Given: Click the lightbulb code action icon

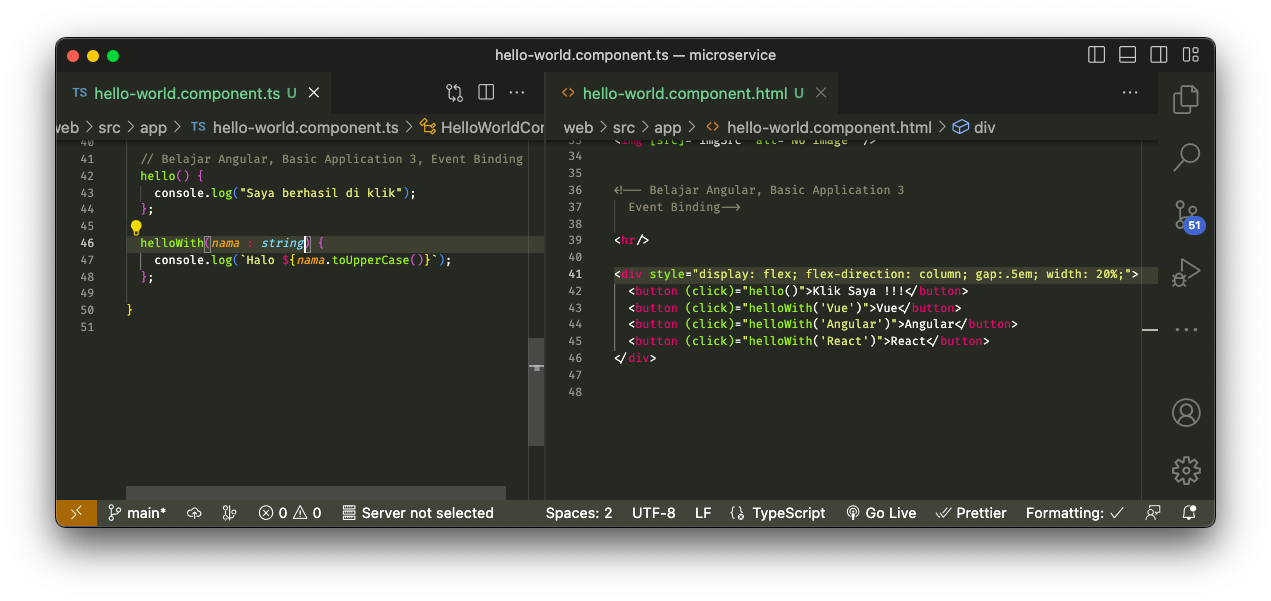Looking at the screenshot, I should pos(137,227).
